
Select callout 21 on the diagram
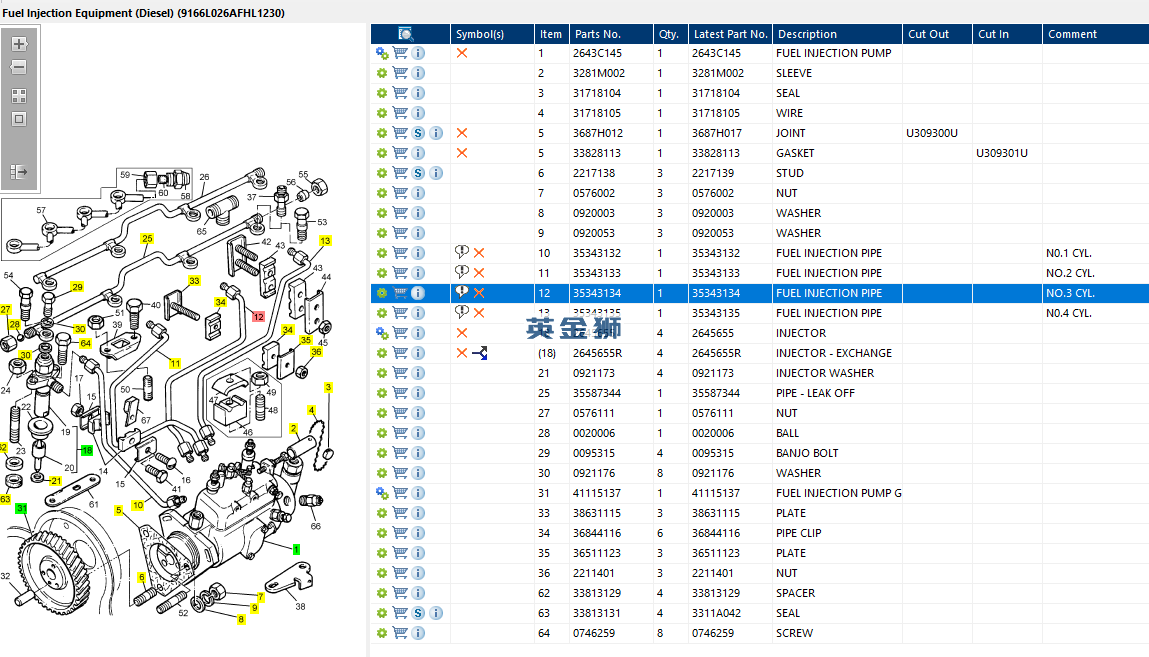coord(56,480)
